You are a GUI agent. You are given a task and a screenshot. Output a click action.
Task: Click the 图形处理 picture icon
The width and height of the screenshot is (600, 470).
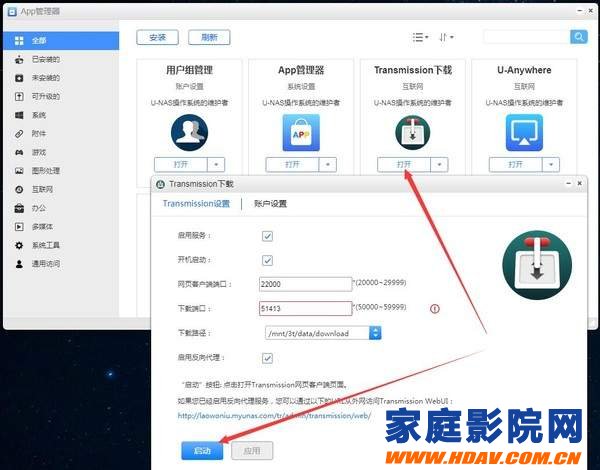19,171
